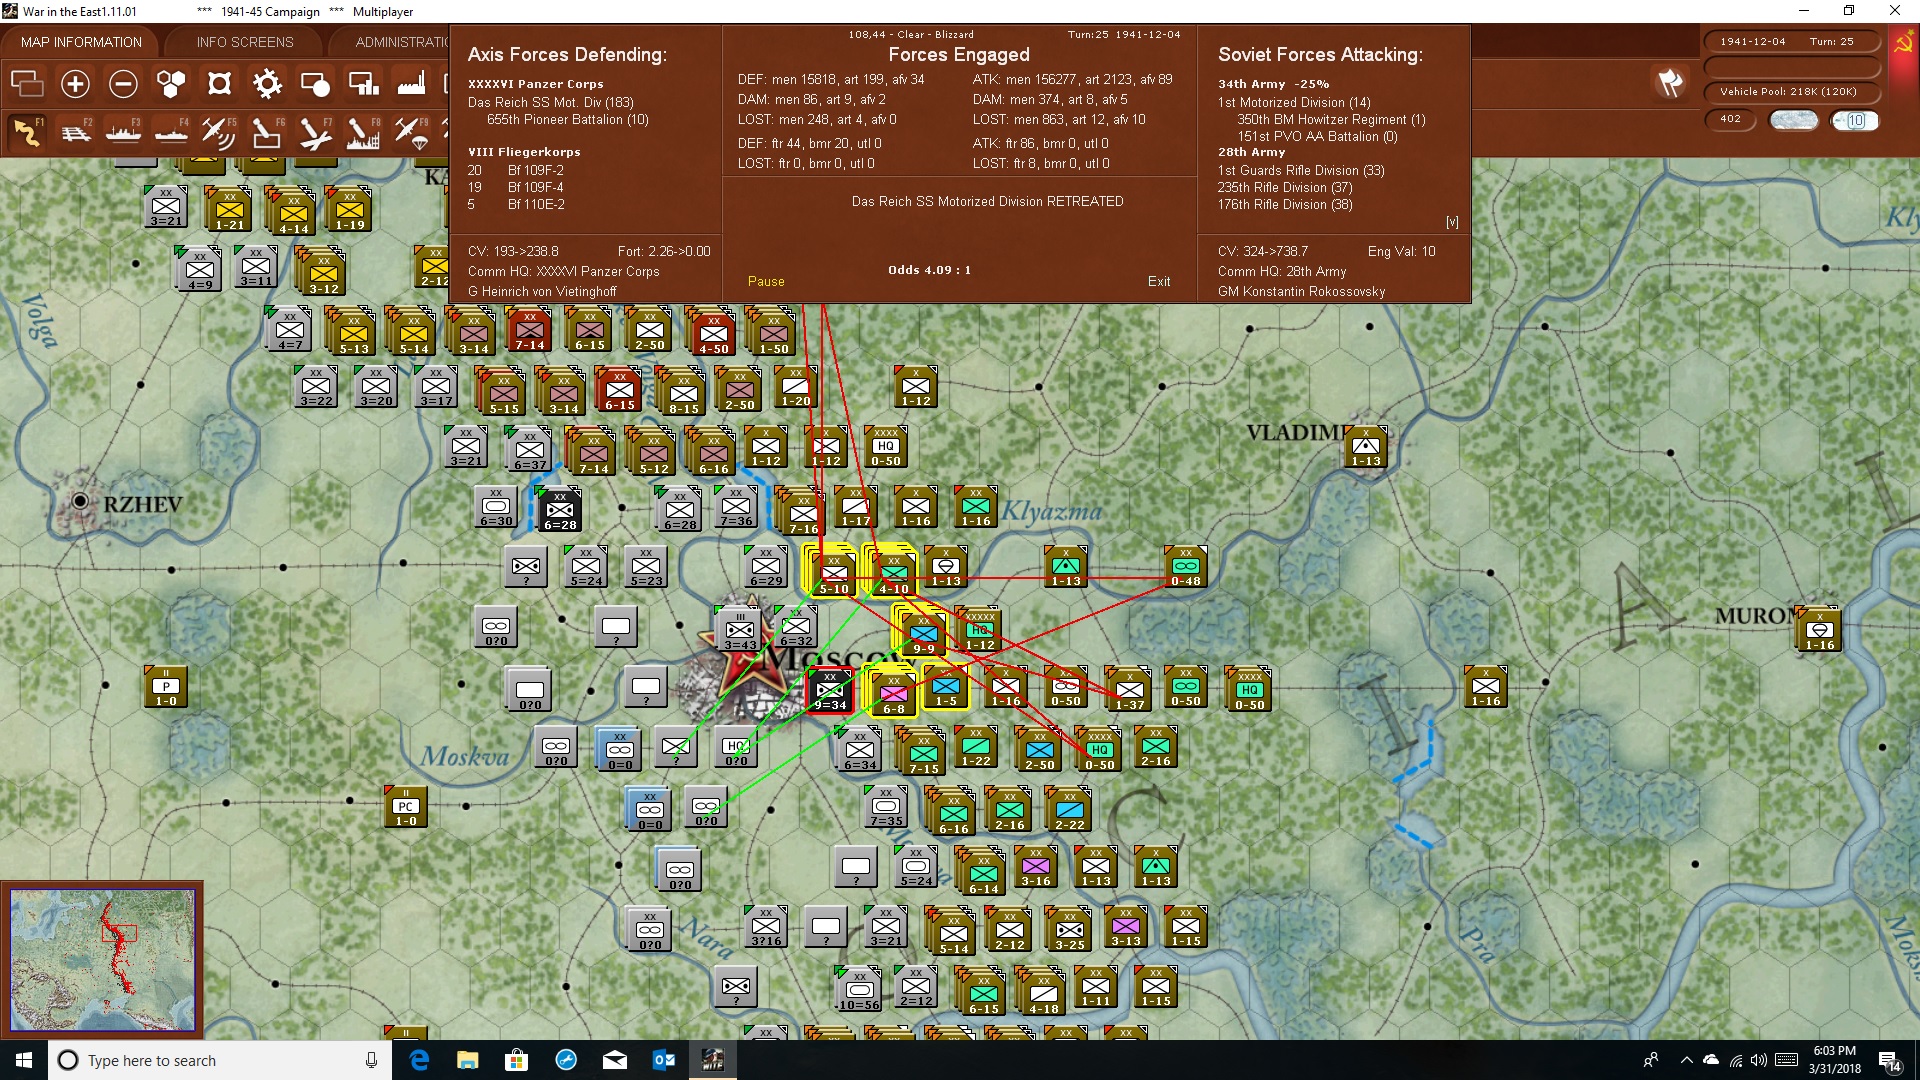Toggle the fort levels square icon
Image resolution: width=1920 pixels, height=1080 pixels.
tap(219, 84)
